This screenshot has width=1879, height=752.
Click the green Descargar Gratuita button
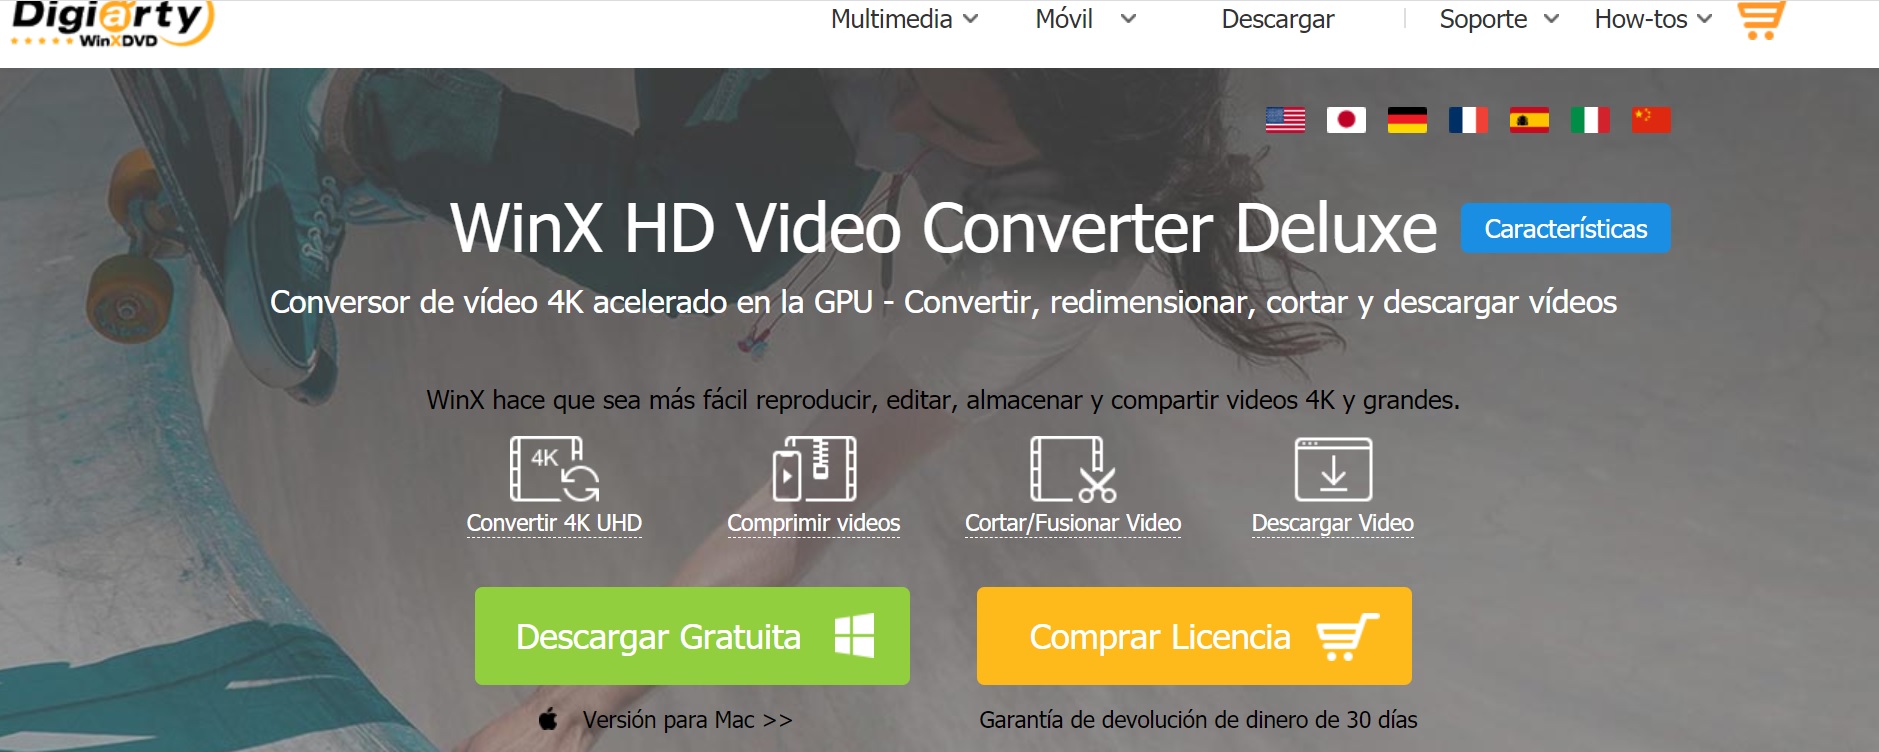click(x=692, y=636)
